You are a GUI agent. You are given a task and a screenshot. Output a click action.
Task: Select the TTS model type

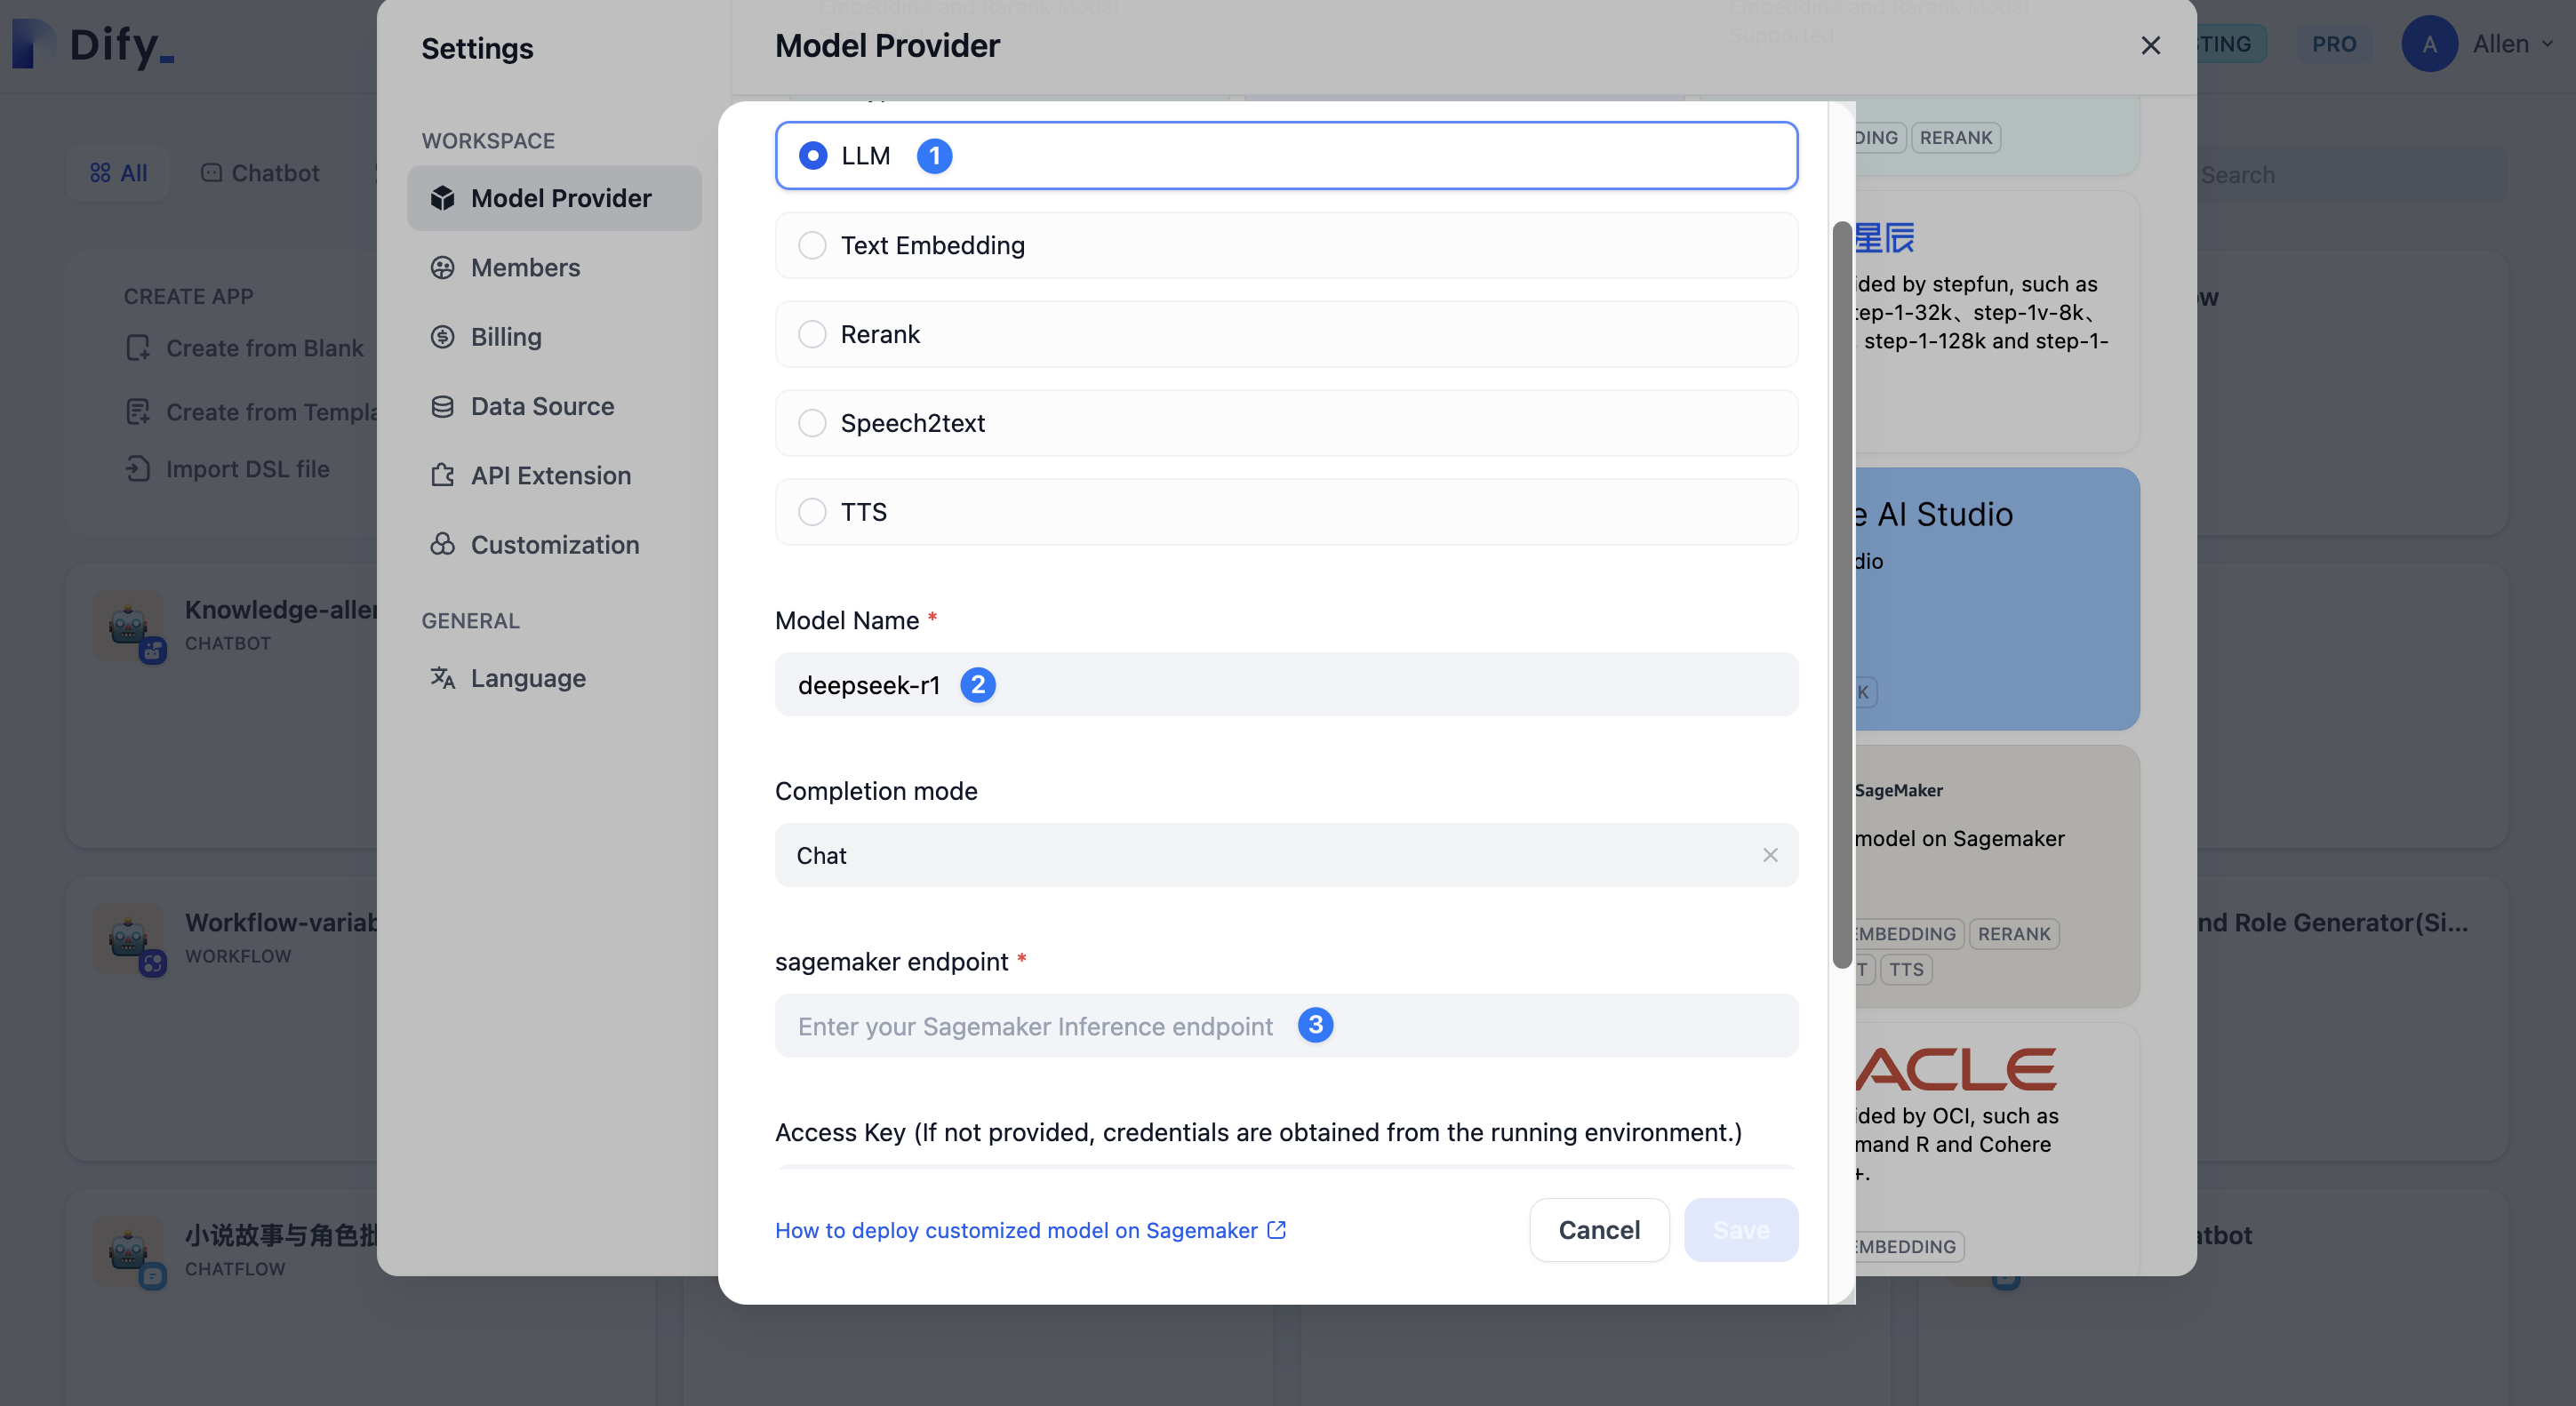(1286, 512)
